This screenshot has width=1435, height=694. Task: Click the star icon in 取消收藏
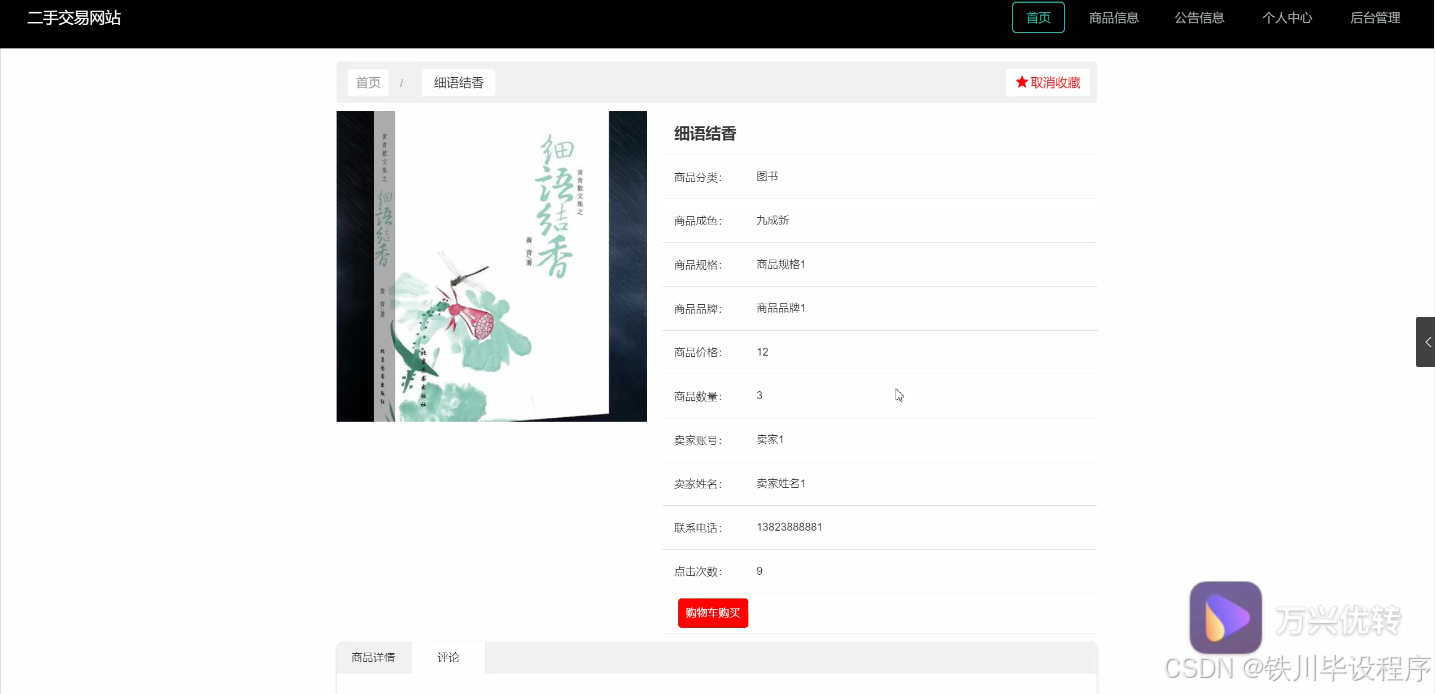(1022, 82)
